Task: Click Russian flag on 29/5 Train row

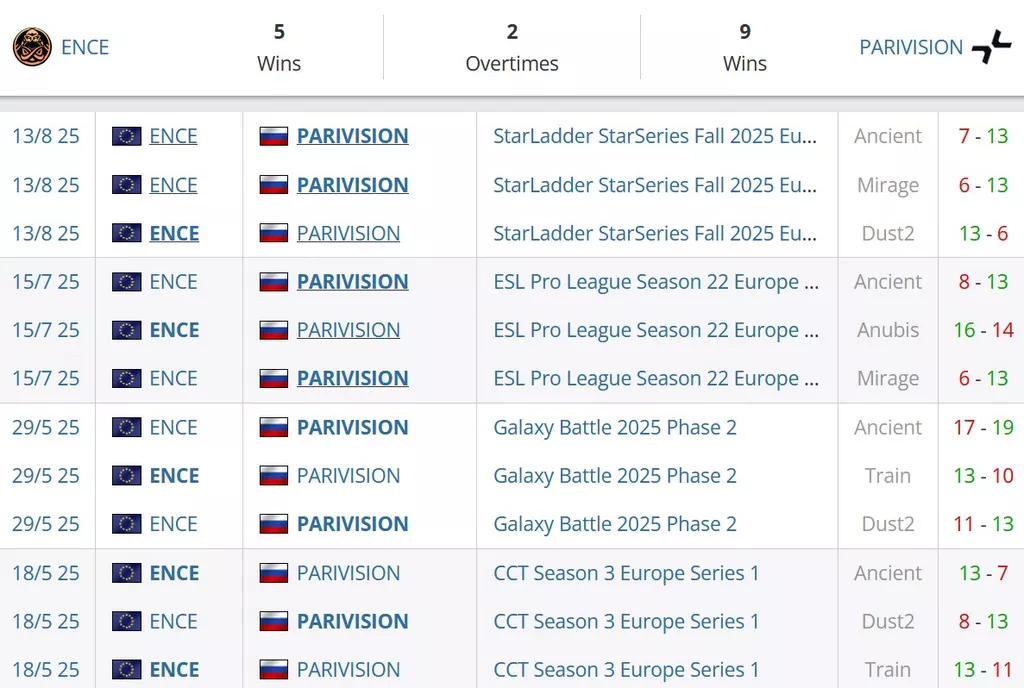Action: tap(274, 475)
